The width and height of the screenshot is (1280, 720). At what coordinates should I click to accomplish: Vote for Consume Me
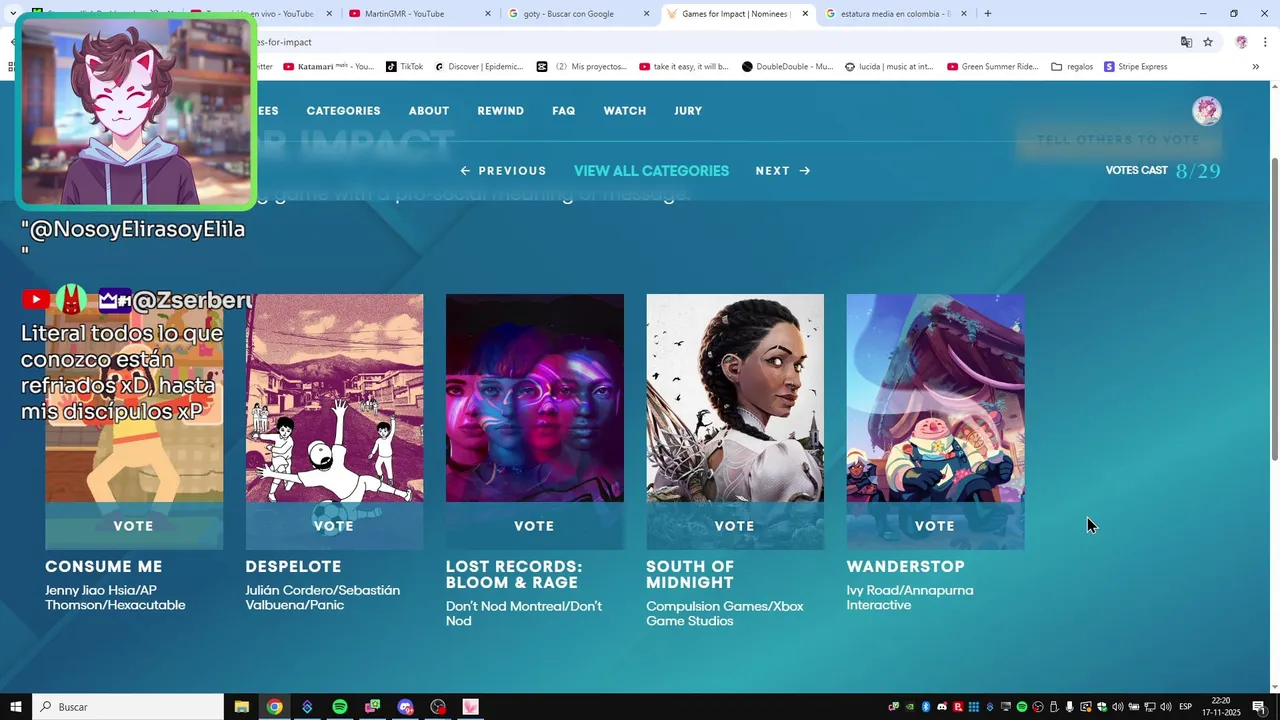pos(134,526)
